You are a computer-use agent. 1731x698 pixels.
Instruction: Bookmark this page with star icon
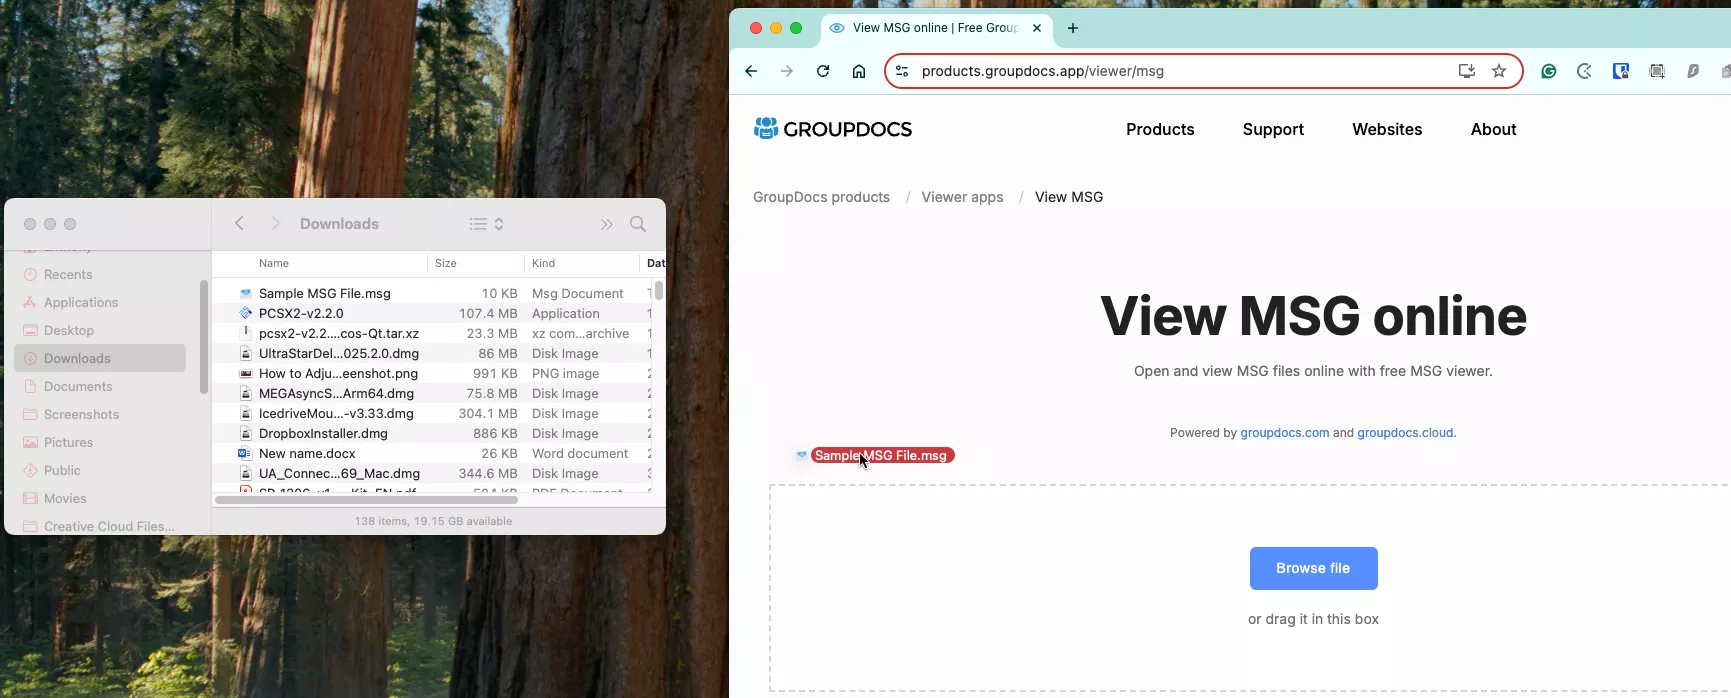coord(1498,71)
